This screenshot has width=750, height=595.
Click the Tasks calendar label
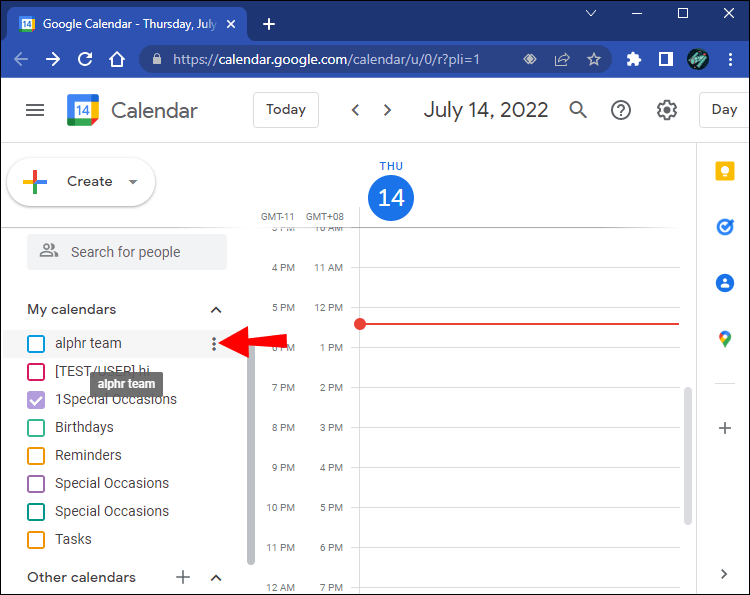[x=73, y=539]
